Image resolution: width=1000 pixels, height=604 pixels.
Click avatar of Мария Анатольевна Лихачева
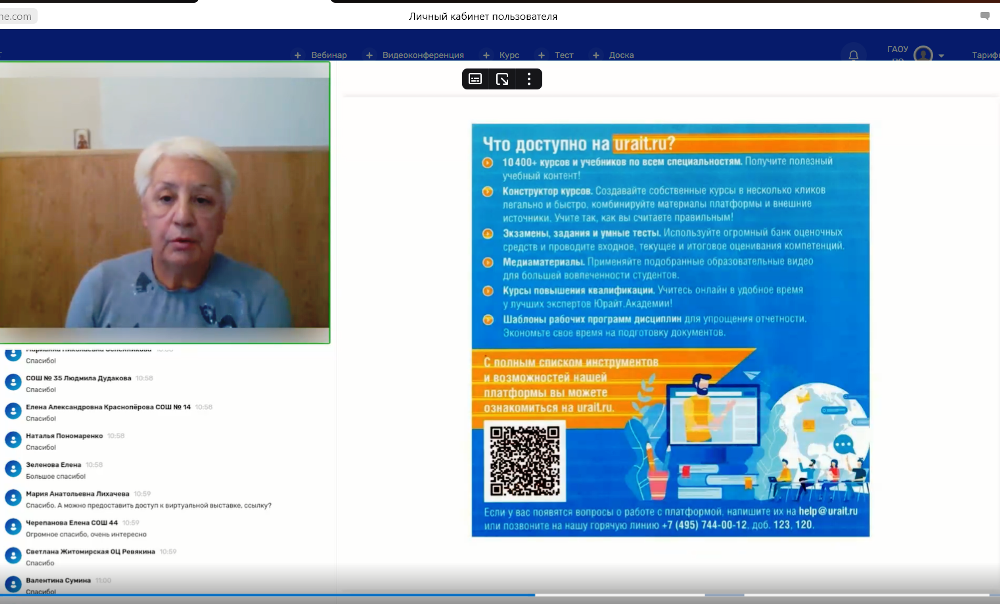pyautogui.click(x=13, y=497)
